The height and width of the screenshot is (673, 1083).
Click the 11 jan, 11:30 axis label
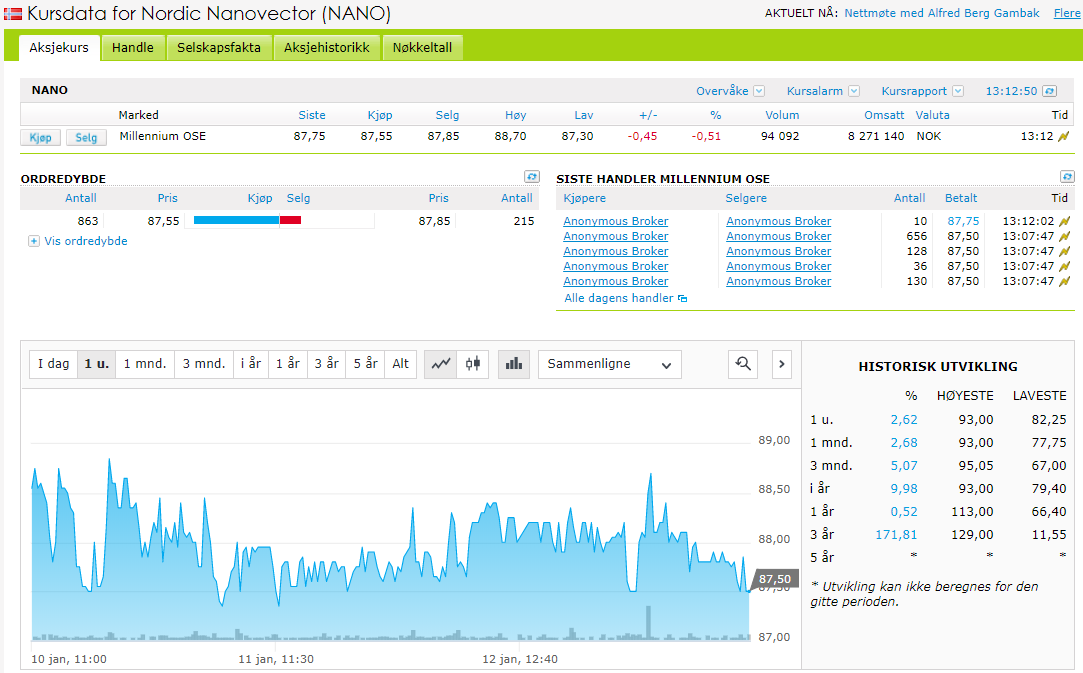click(276, 659)
